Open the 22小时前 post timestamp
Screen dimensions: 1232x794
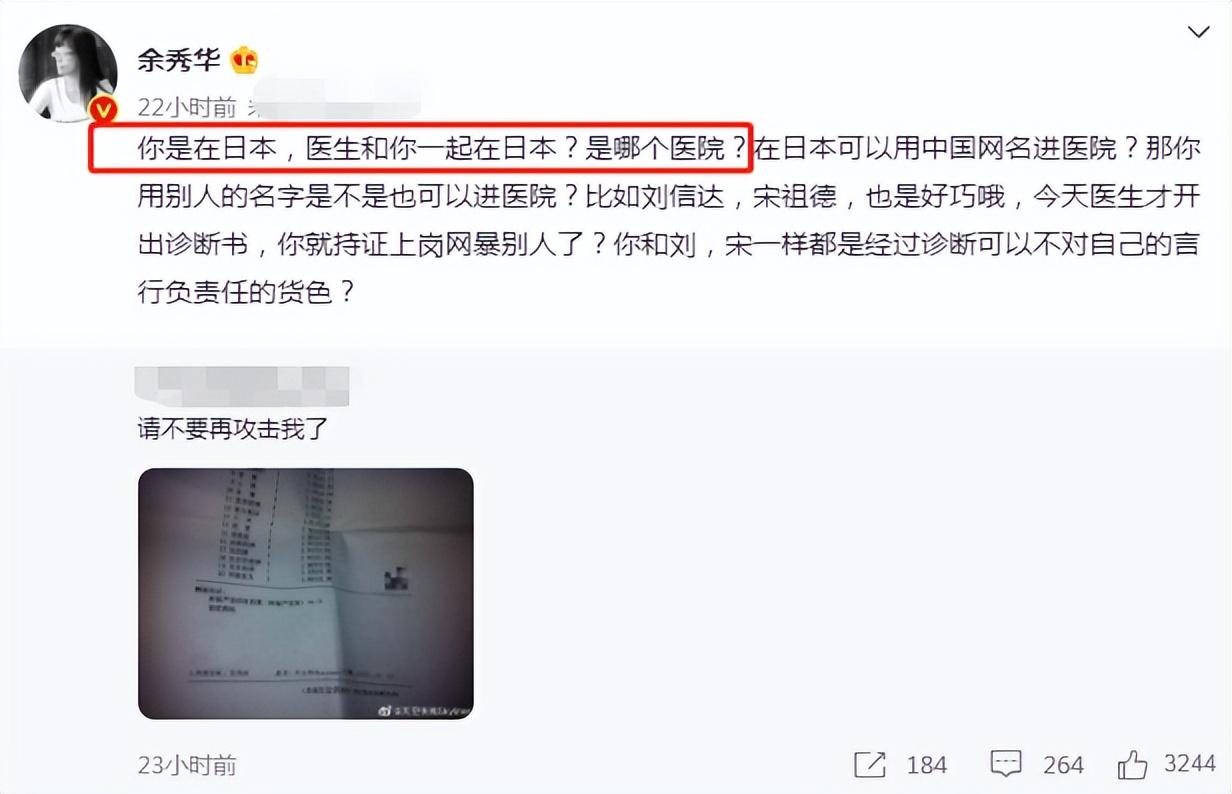pyautogui.click(x=187, y=106)
